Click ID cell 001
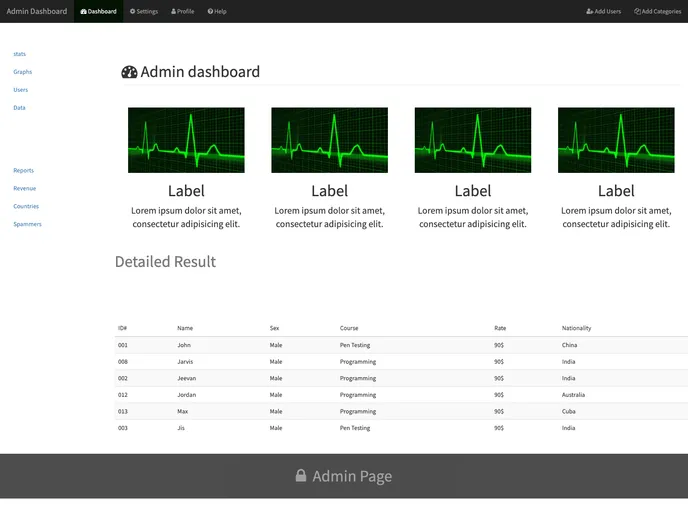This screenshot has width=688, height=512. pyautogui.click(x=122, y=345)
